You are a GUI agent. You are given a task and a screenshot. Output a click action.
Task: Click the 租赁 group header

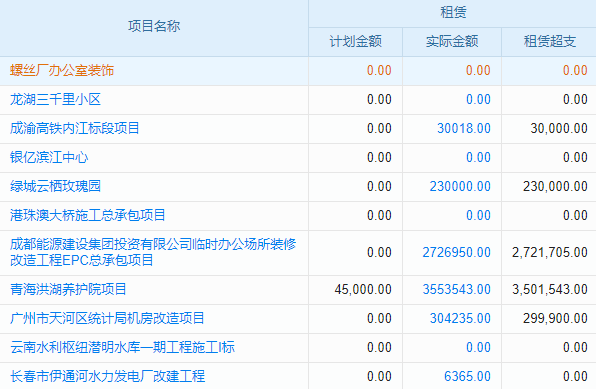point(453,12)
